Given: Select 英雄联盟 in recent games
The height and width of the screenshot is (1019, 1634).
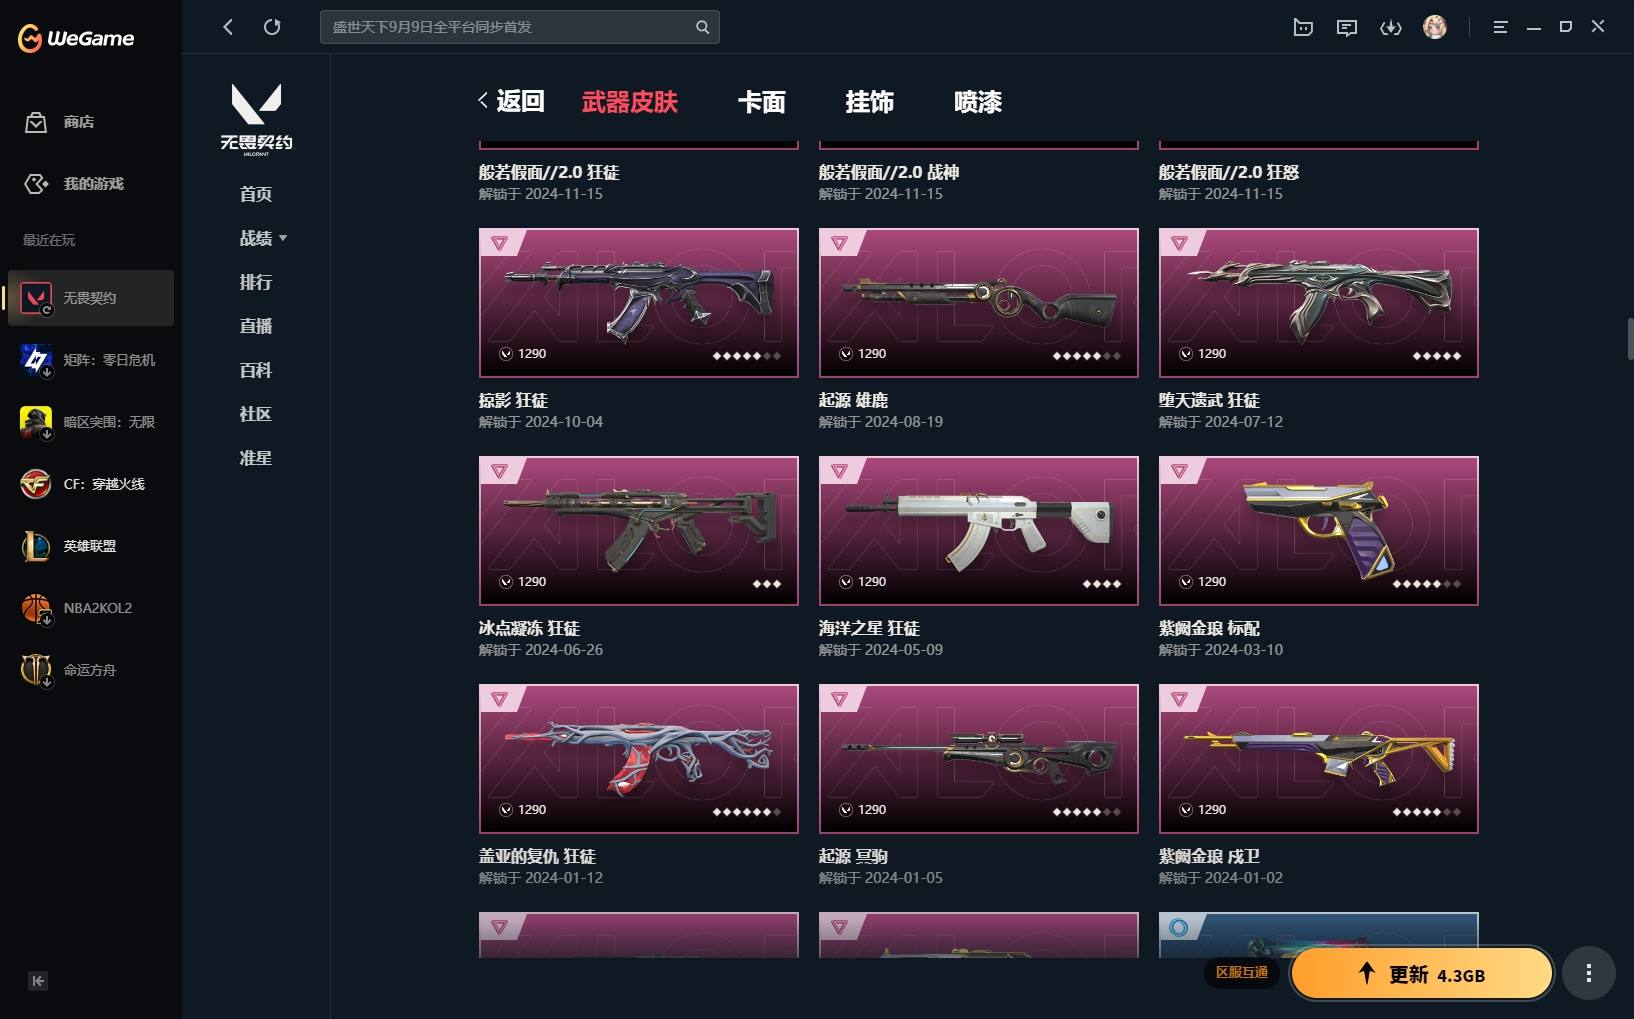Looking at the screenshot, I should click(91, 546).
